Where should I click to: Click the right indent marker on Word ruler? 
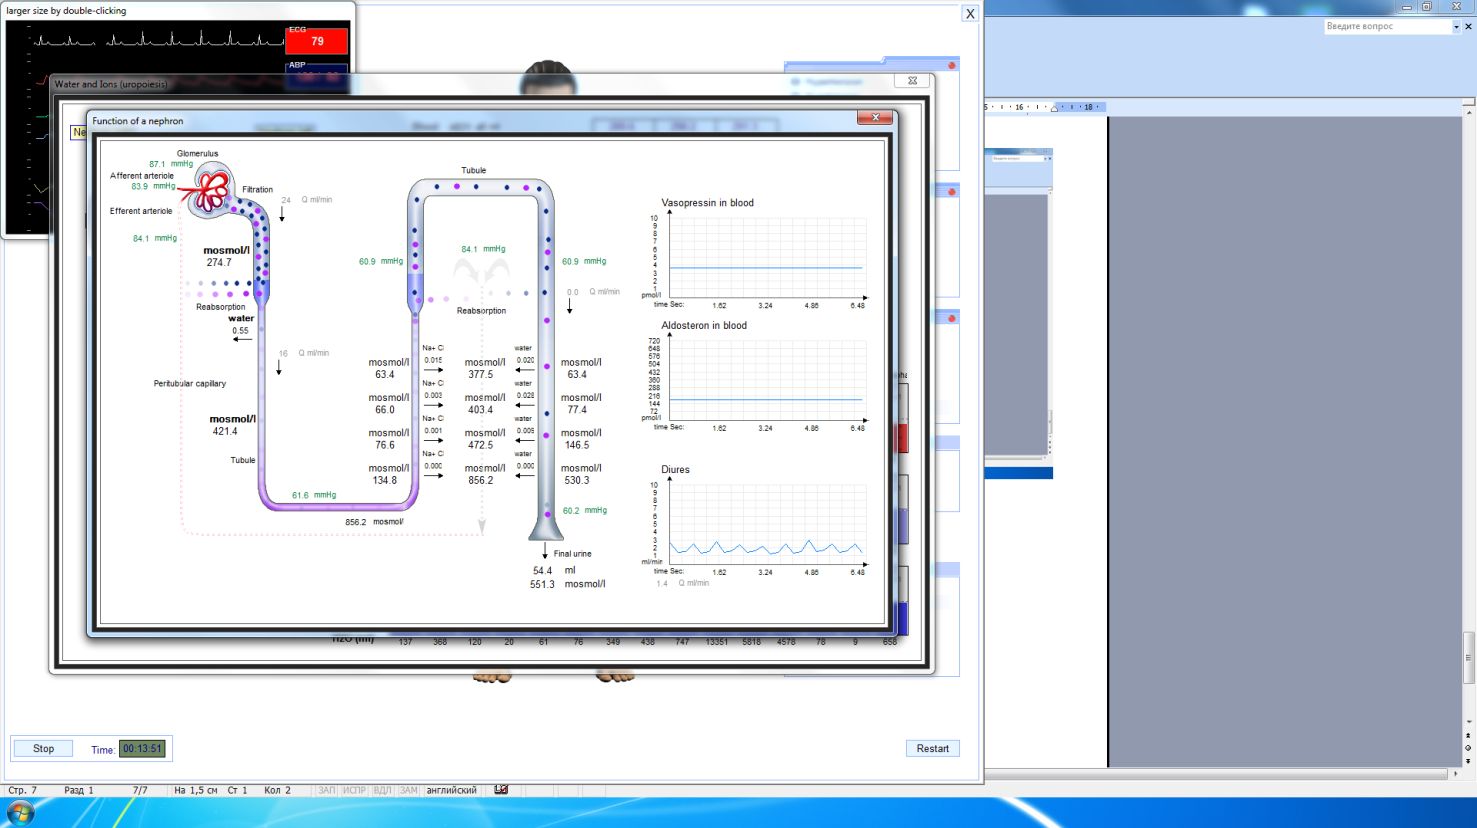[x=1053, y=108]
